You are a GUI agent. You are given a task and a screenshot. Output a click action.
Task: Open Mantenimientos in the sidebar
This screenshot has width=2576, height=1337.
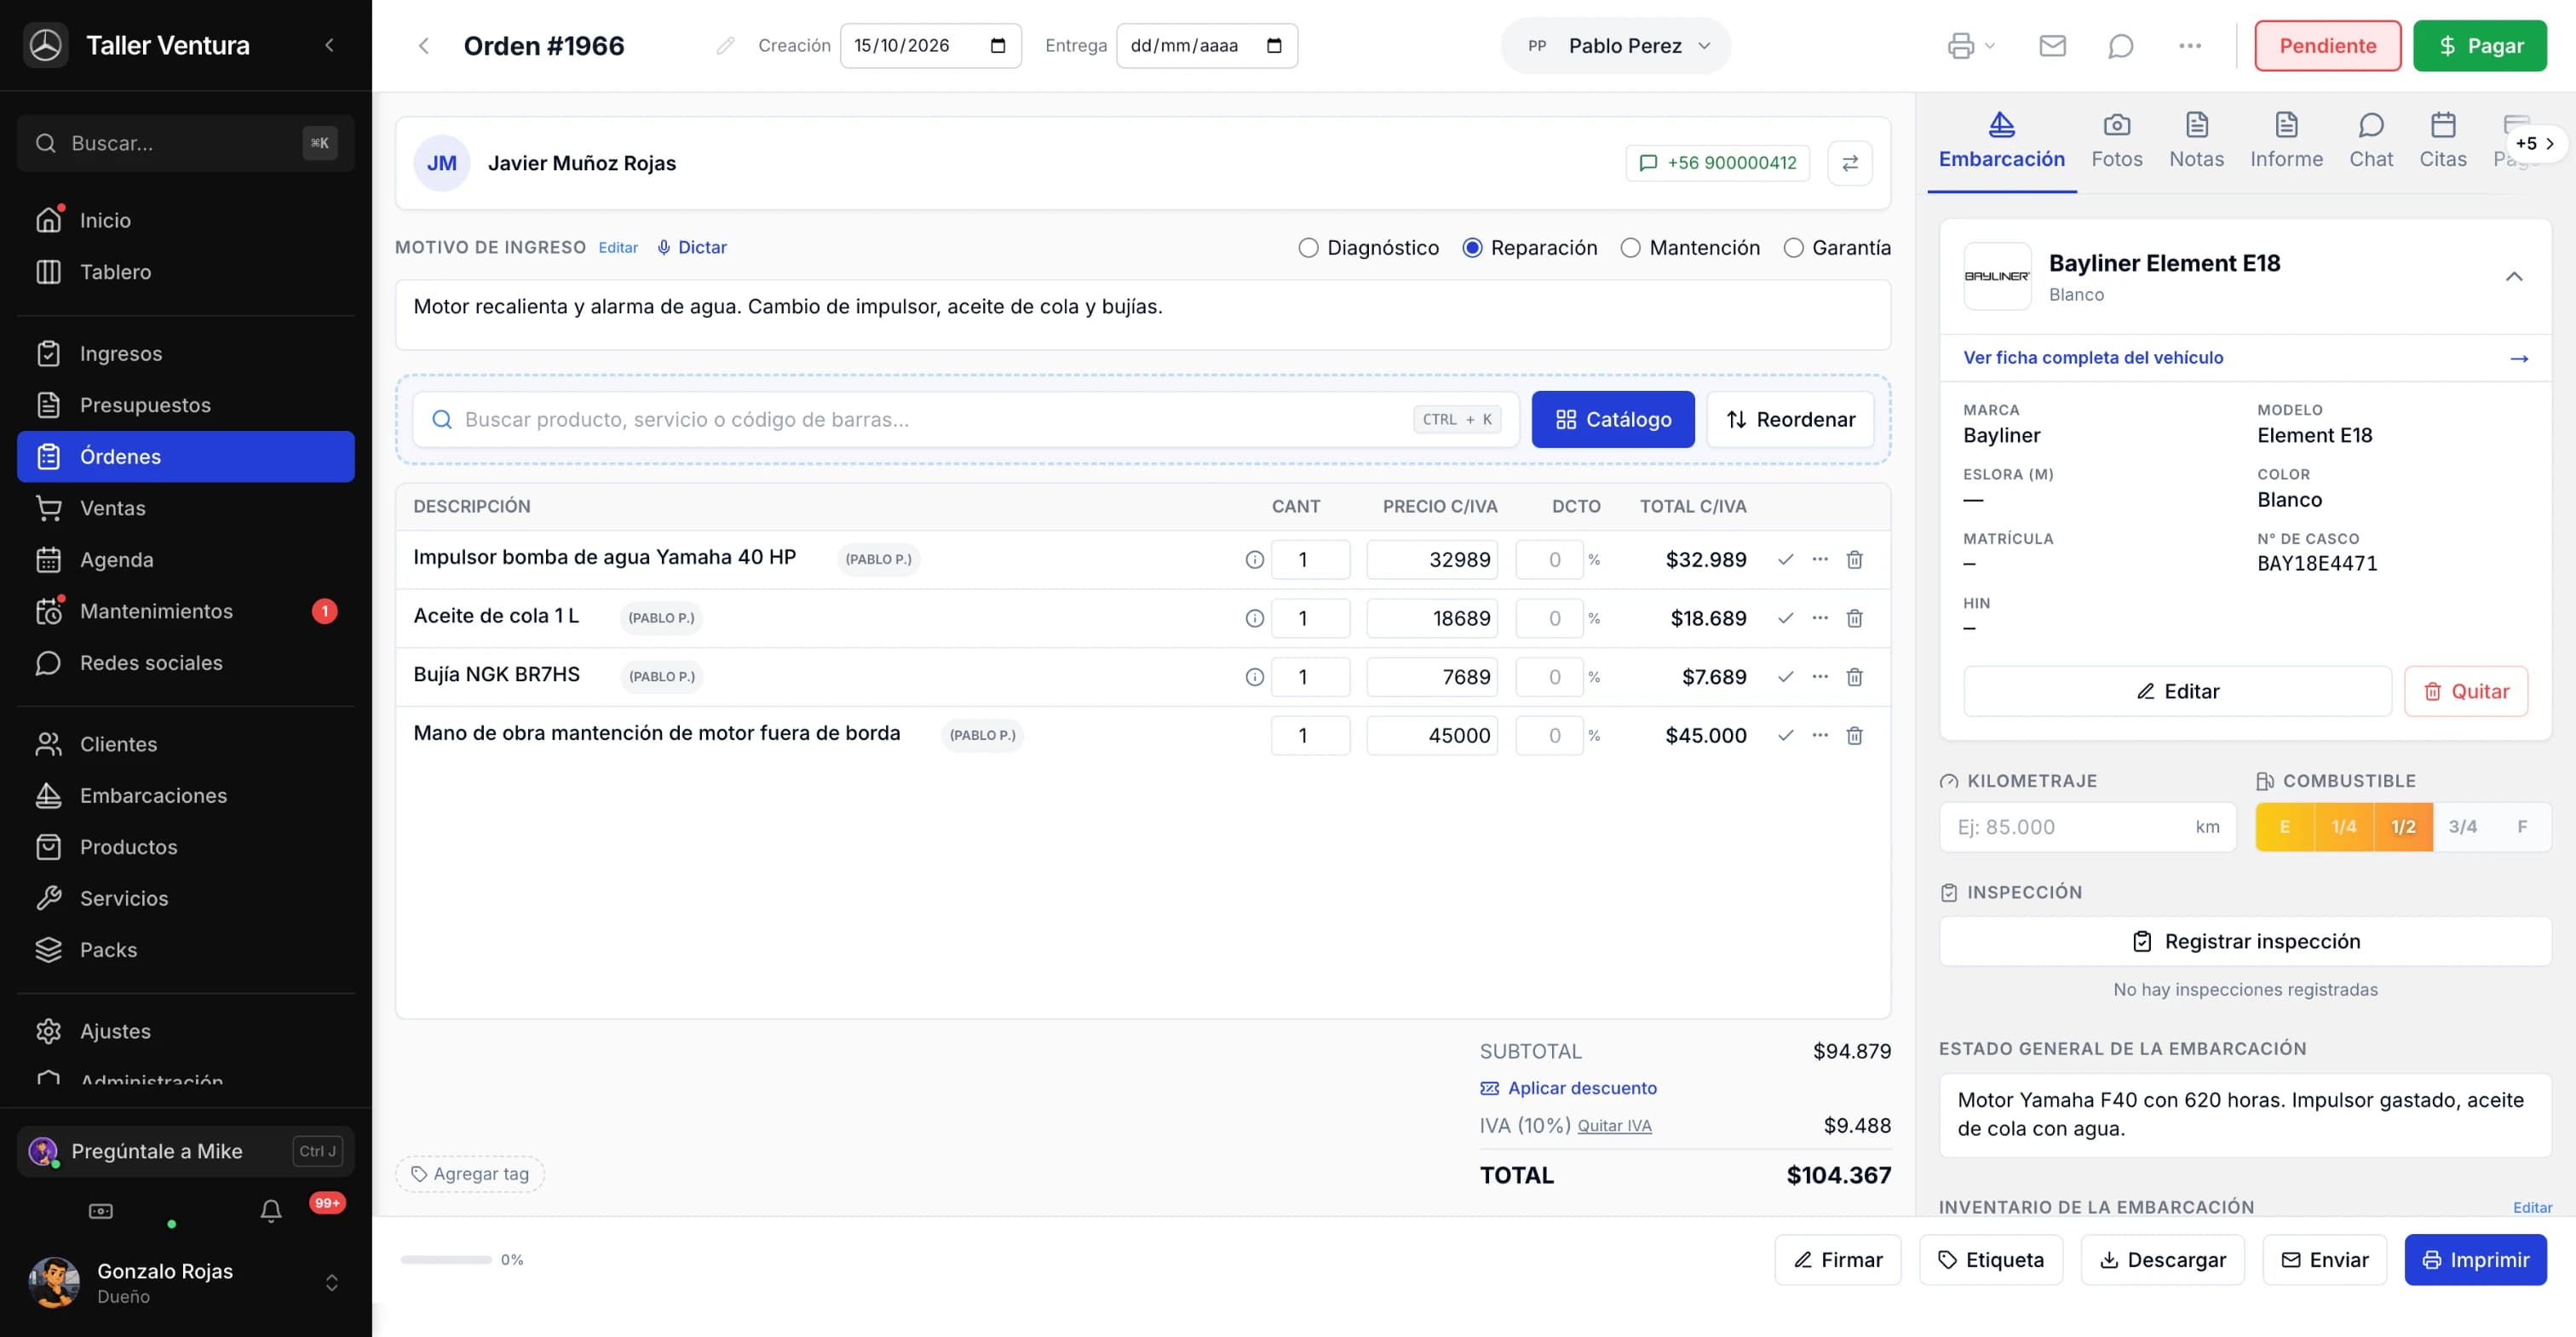pyautogui.click(x=186, y=612)
